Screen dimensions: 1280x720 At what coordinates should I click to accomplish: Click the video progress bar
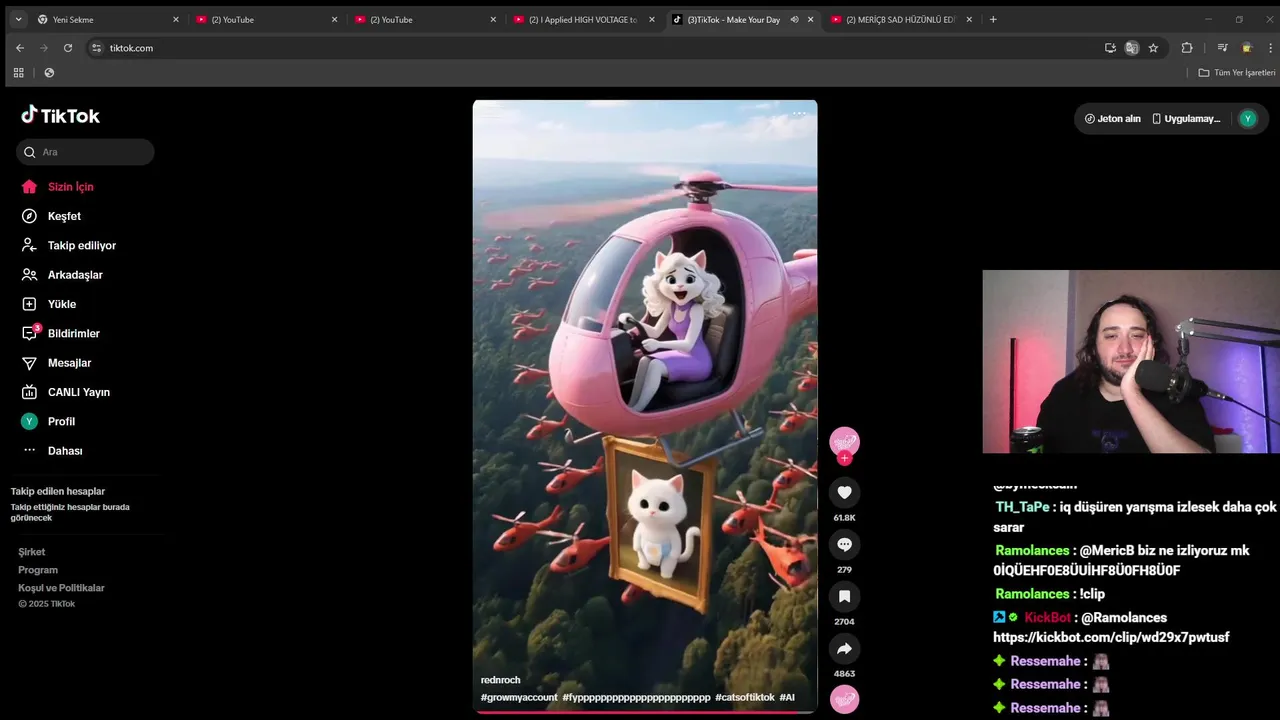pos(645,712)
